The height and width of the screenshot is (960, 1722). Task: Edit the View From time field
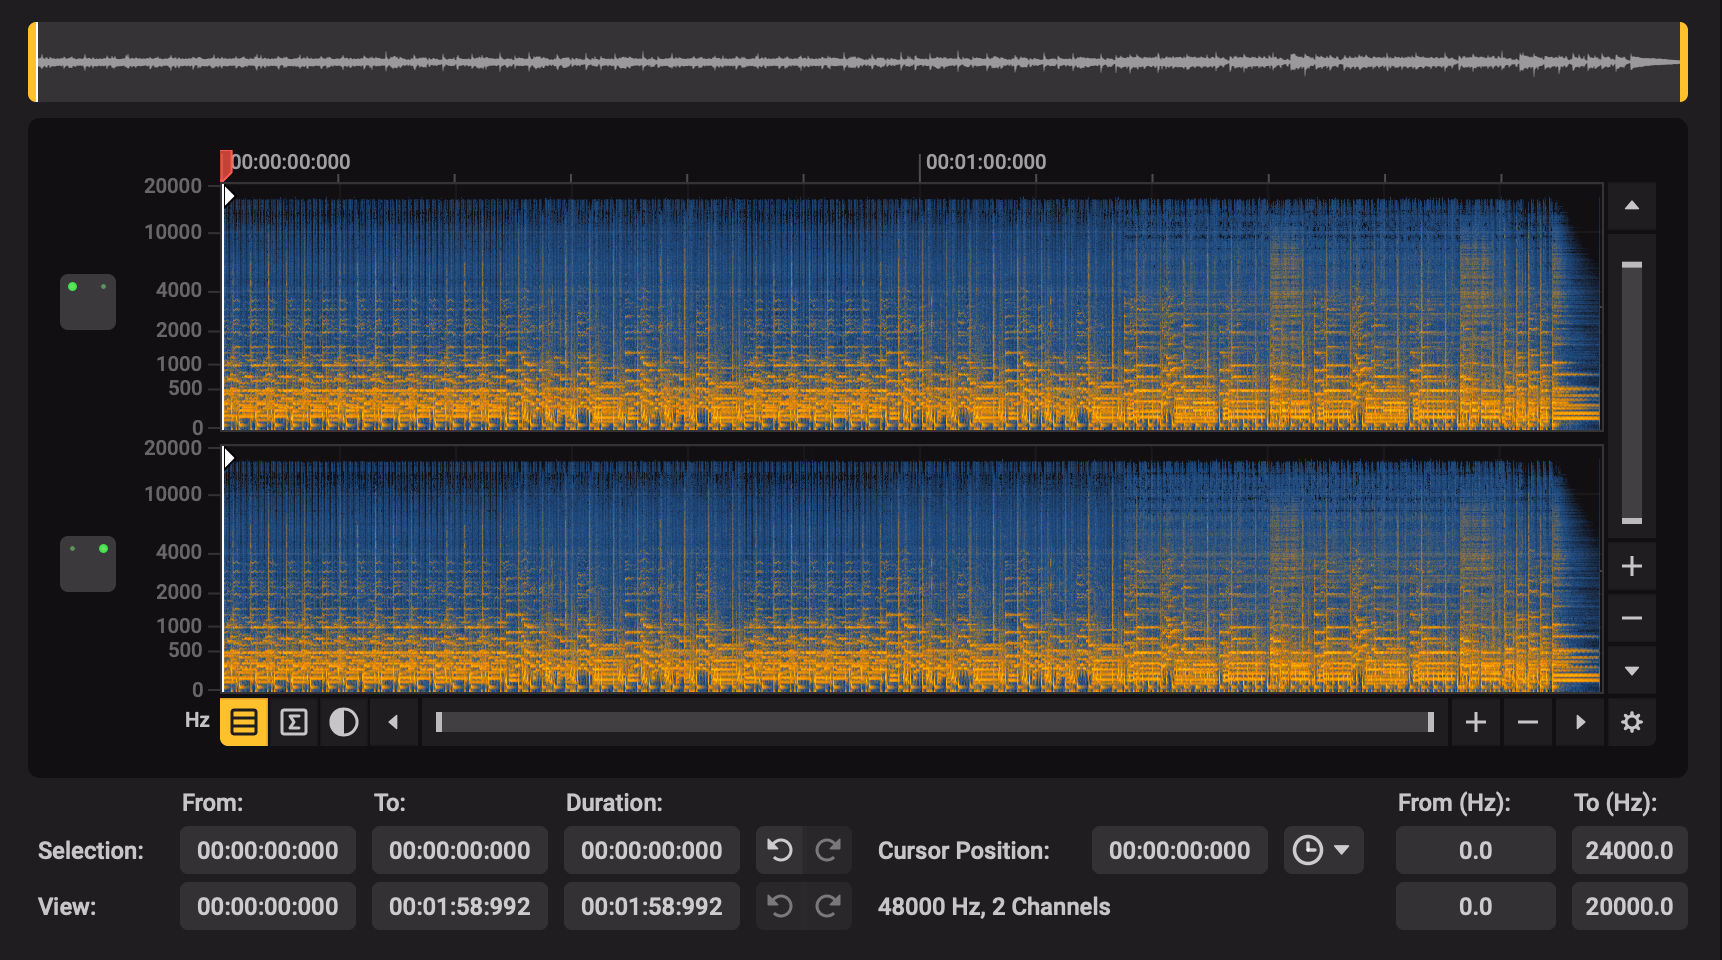coord(268,906)
